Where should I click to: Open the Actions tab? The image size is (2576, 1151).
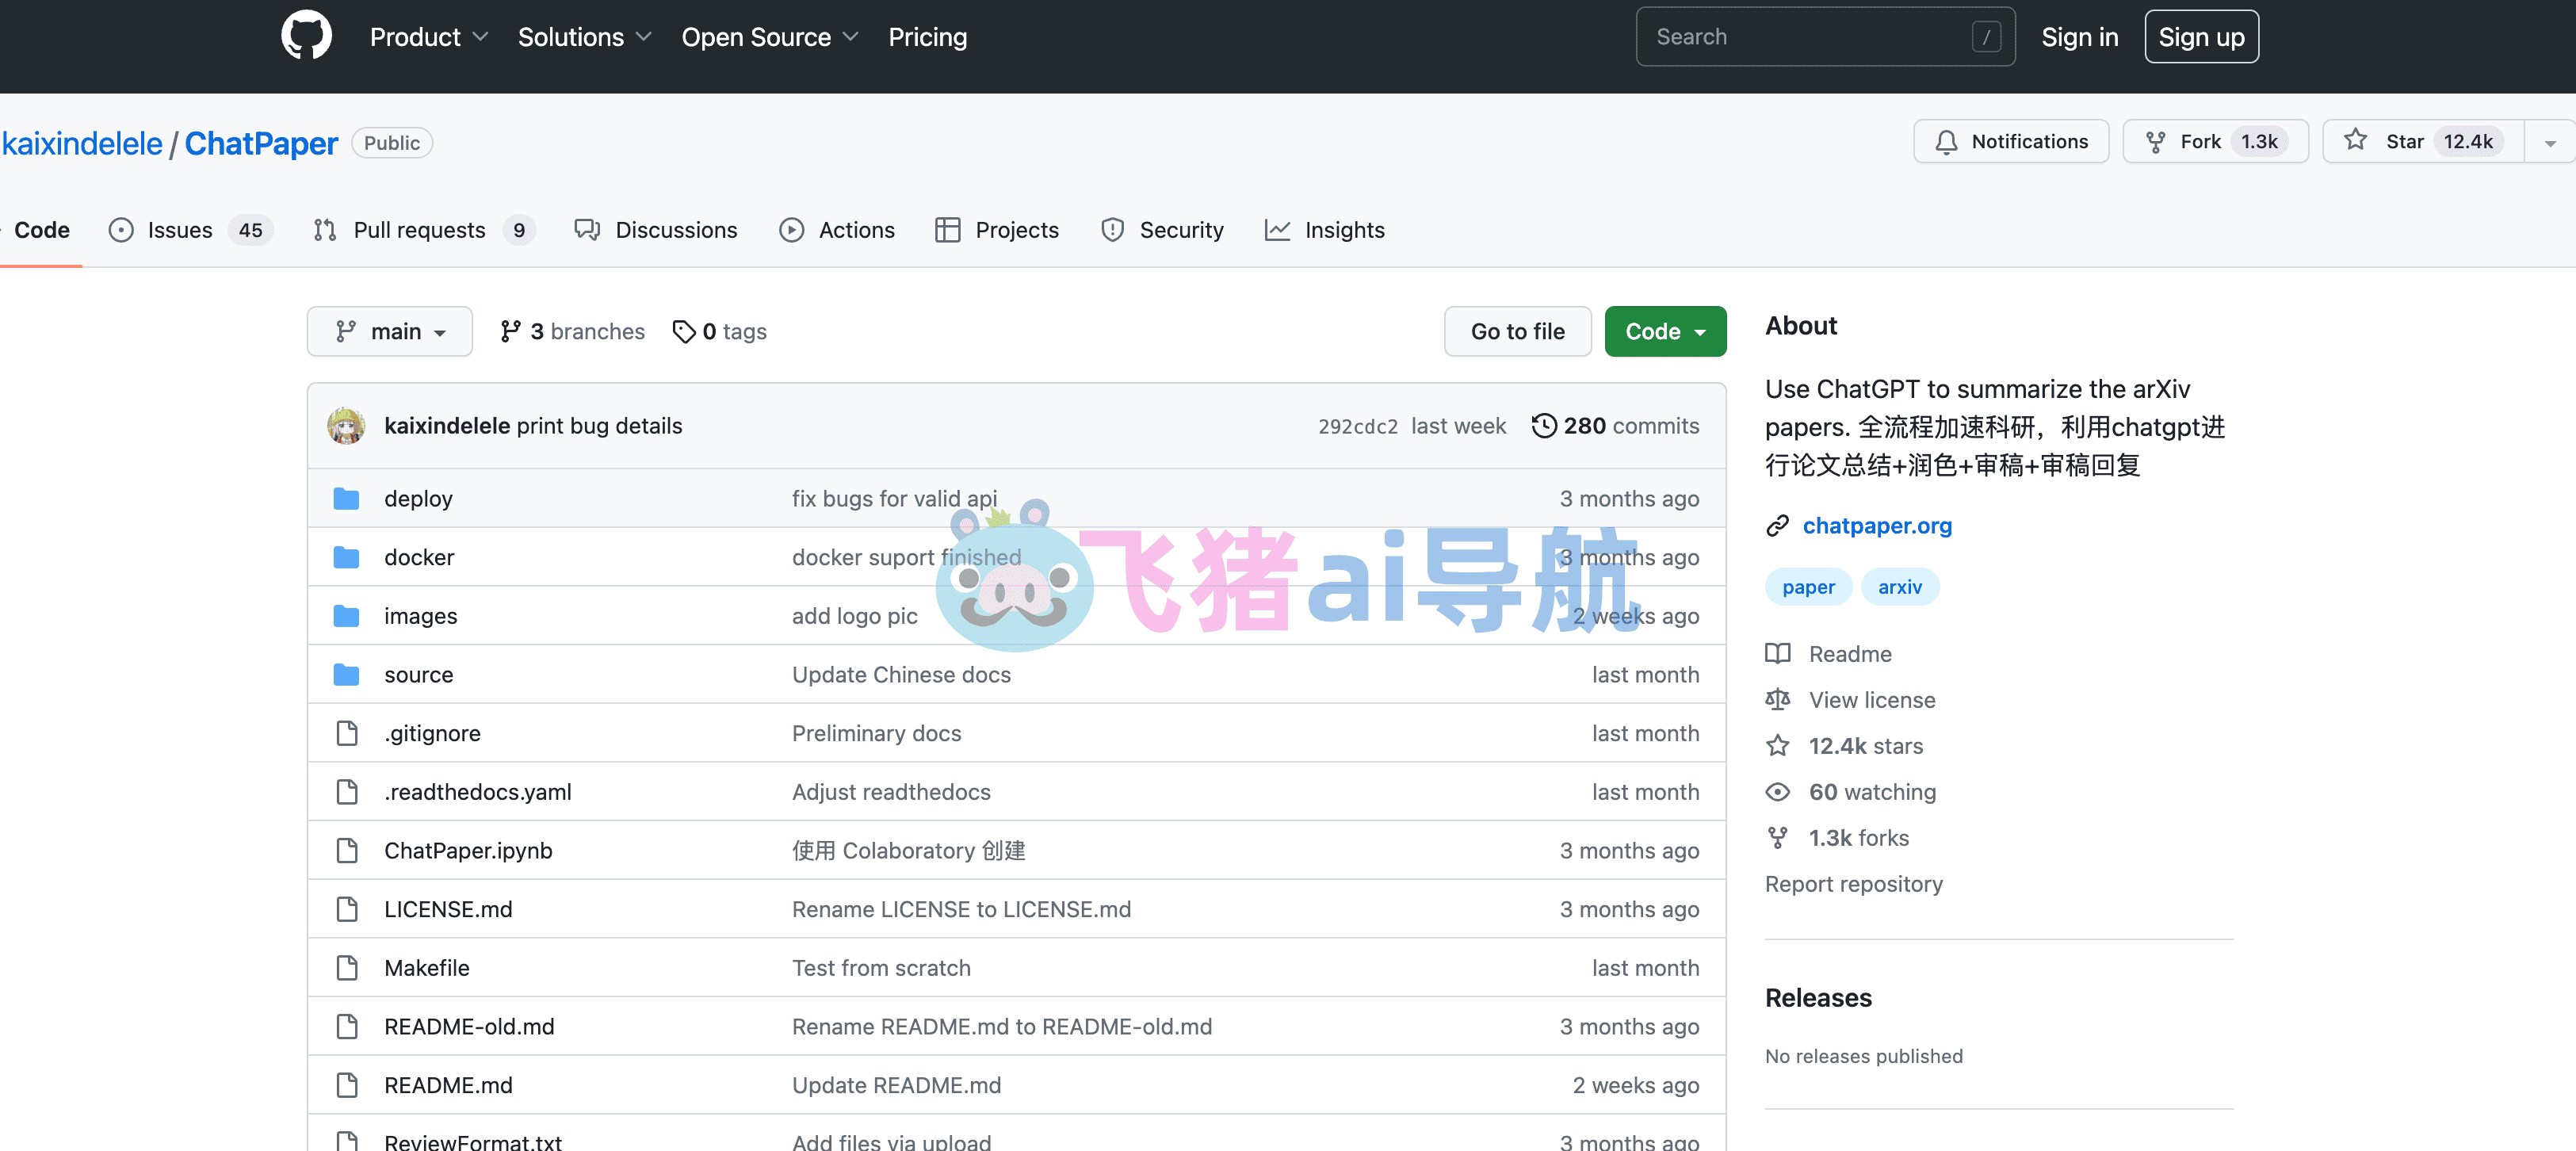[837, 230]
